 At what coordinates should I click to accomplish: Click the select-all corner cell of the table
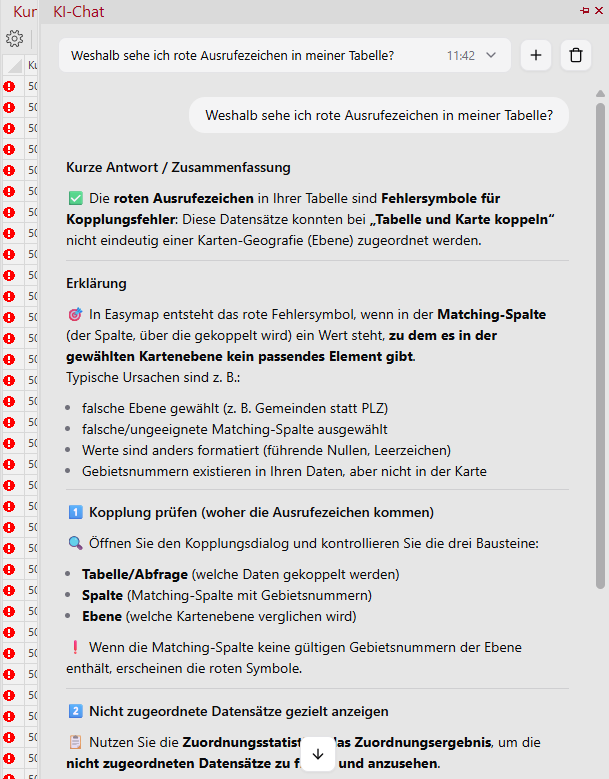13,65
